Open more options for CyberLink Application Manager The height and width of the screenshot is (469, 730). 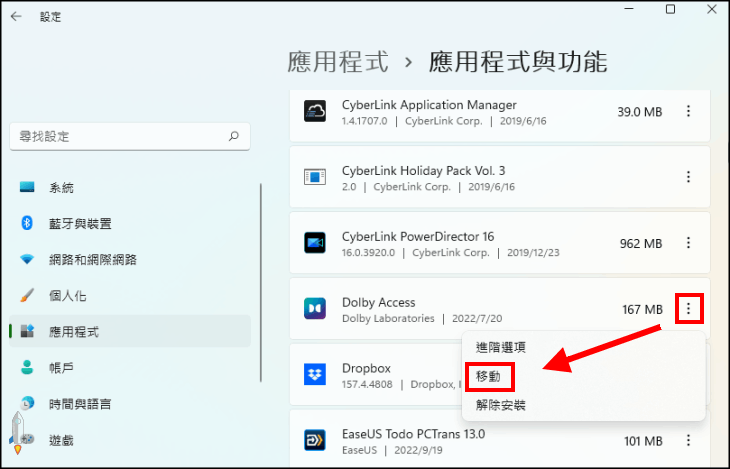[688, 111]
